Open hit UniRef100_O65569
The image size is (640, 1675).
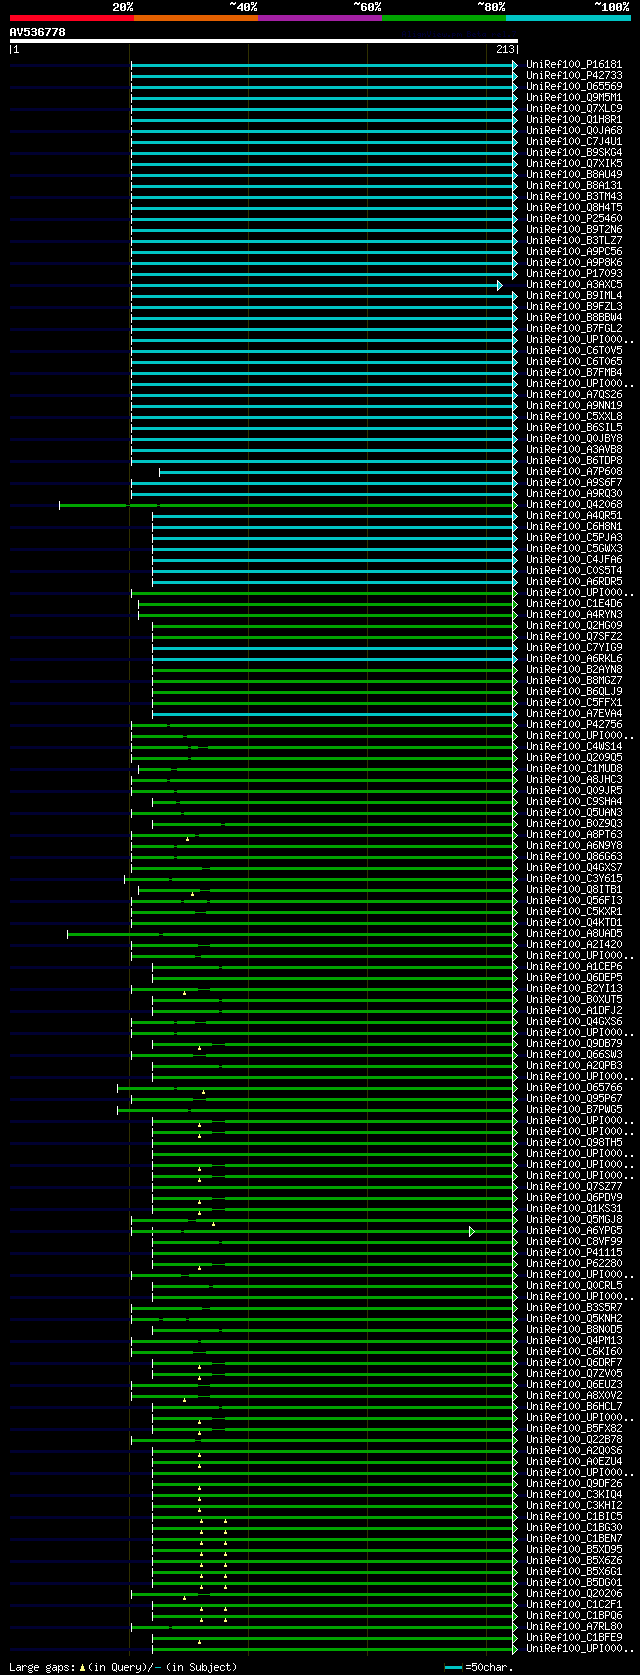pyautogui.click(x=574, y=86)
